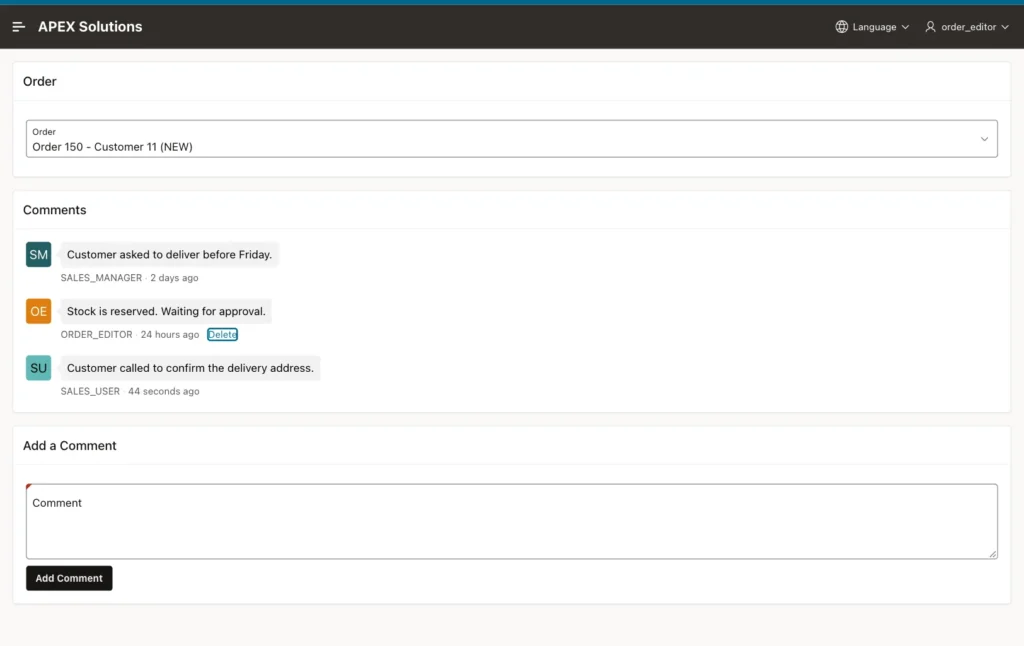Click the ORDER_EDITOR author name
1024x646 pixels.
[x=97, y=334]
